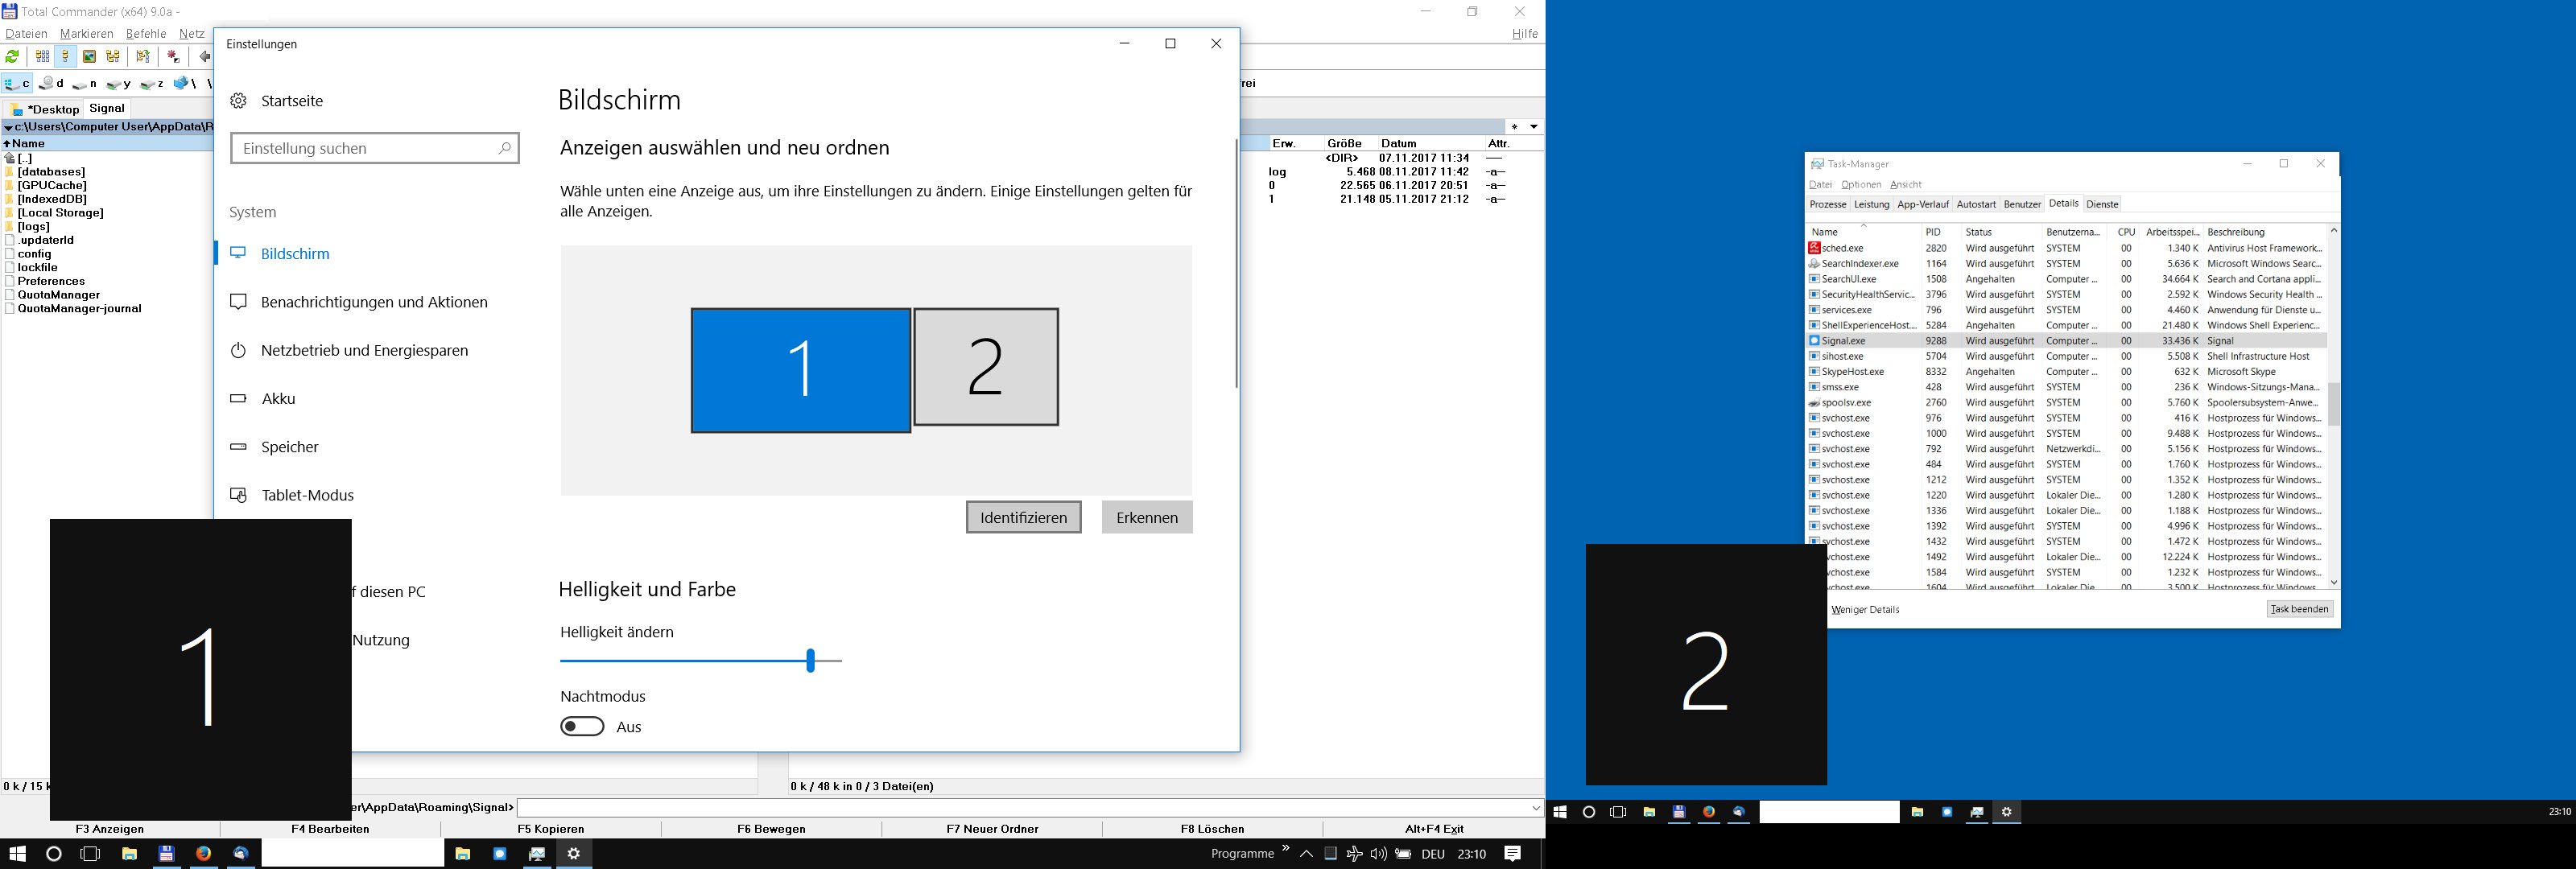Viewport: 2576px width, 869px height.
Task: Open volume control in system tray
Action: (1378, 854)
